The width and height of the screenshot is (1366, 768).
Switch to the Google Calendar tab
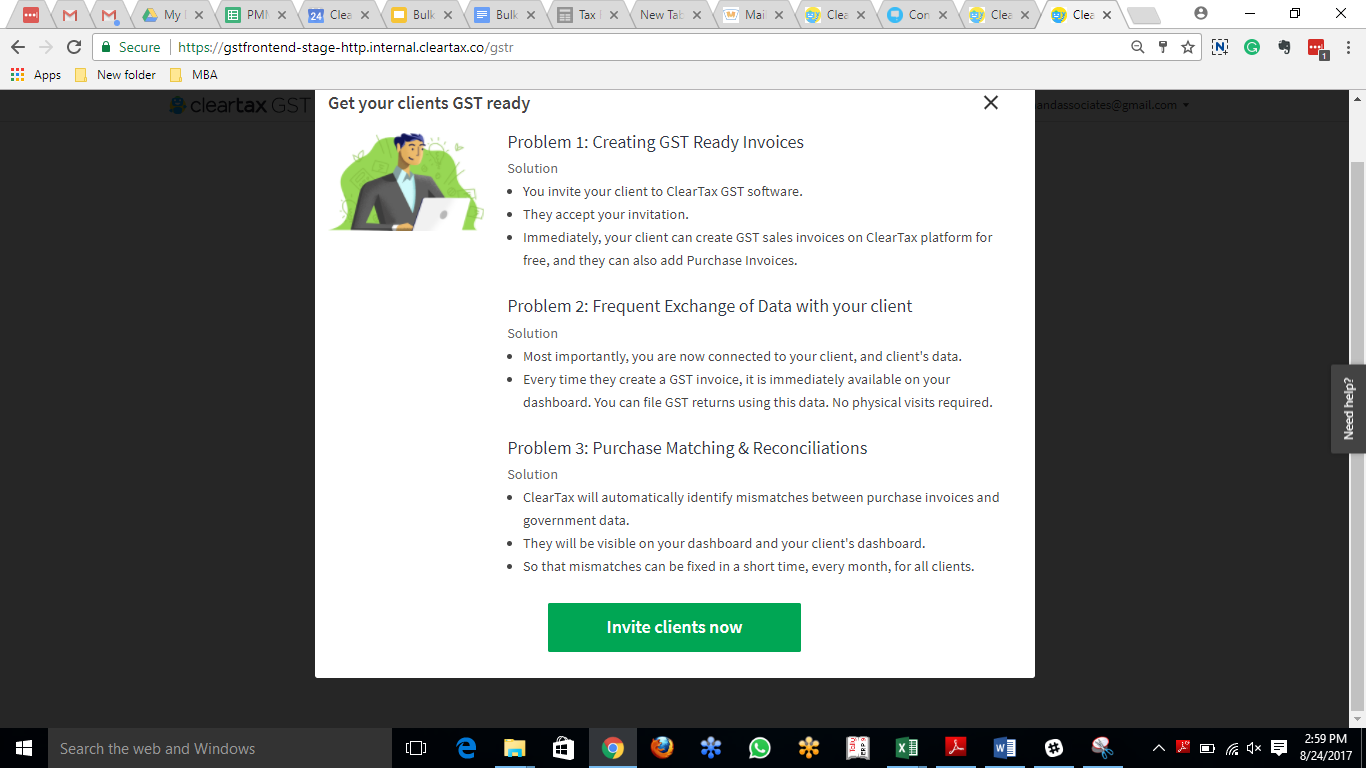(338, 15)
